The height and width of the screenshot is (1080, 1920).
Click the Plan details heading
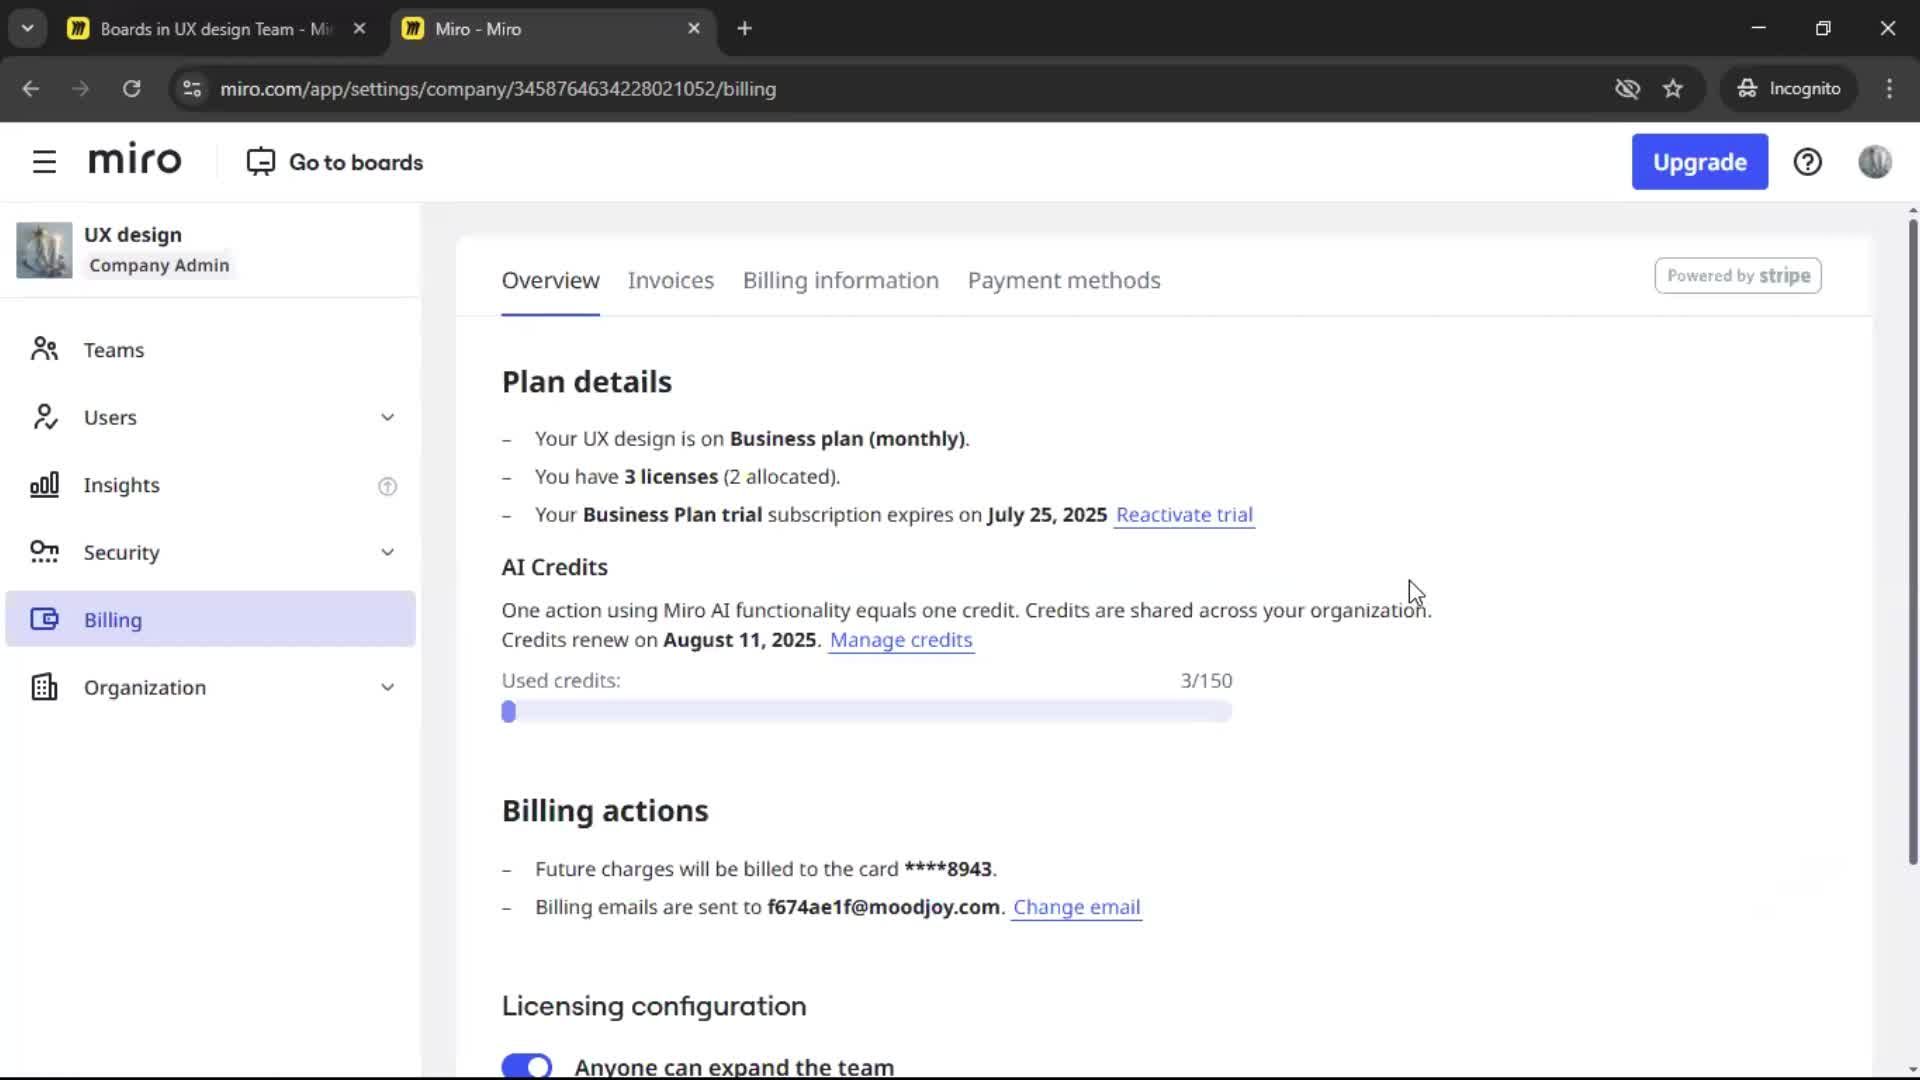[586, 382]
